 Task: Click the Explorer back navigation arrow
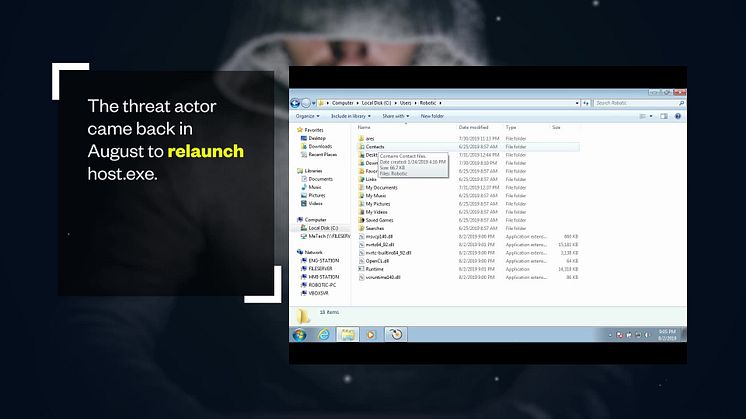296,103
